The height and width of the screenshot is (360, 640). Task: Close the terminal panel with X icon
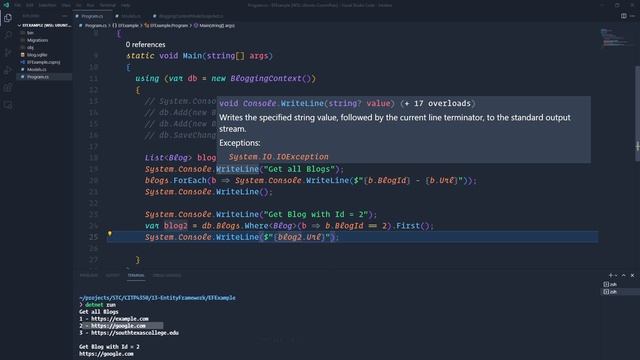pyautogui.click(x=632, y=276)
